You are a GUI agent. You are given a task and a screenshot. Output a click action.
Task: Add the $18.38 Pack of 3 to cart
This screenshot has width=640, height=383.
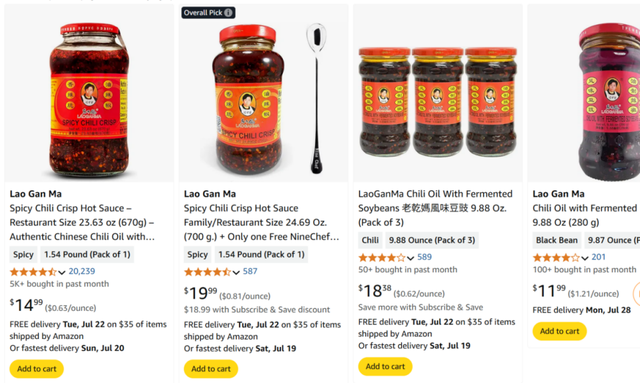click(x=385, y=366)
